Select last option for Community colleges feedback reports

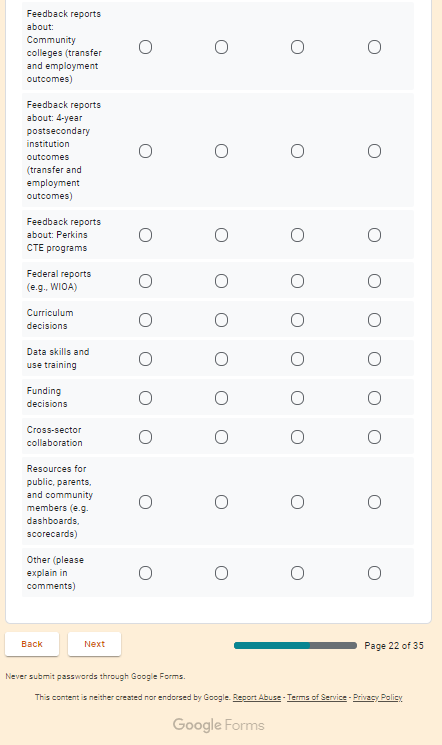coord(375,47)
